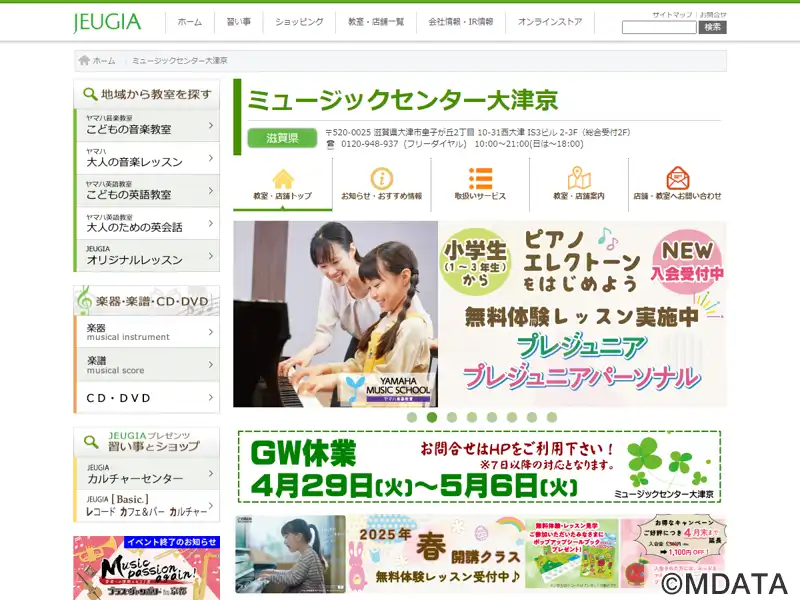Open 習い事 in top navigation
Viewport: 800px width, 600px height.
(239, 22)
